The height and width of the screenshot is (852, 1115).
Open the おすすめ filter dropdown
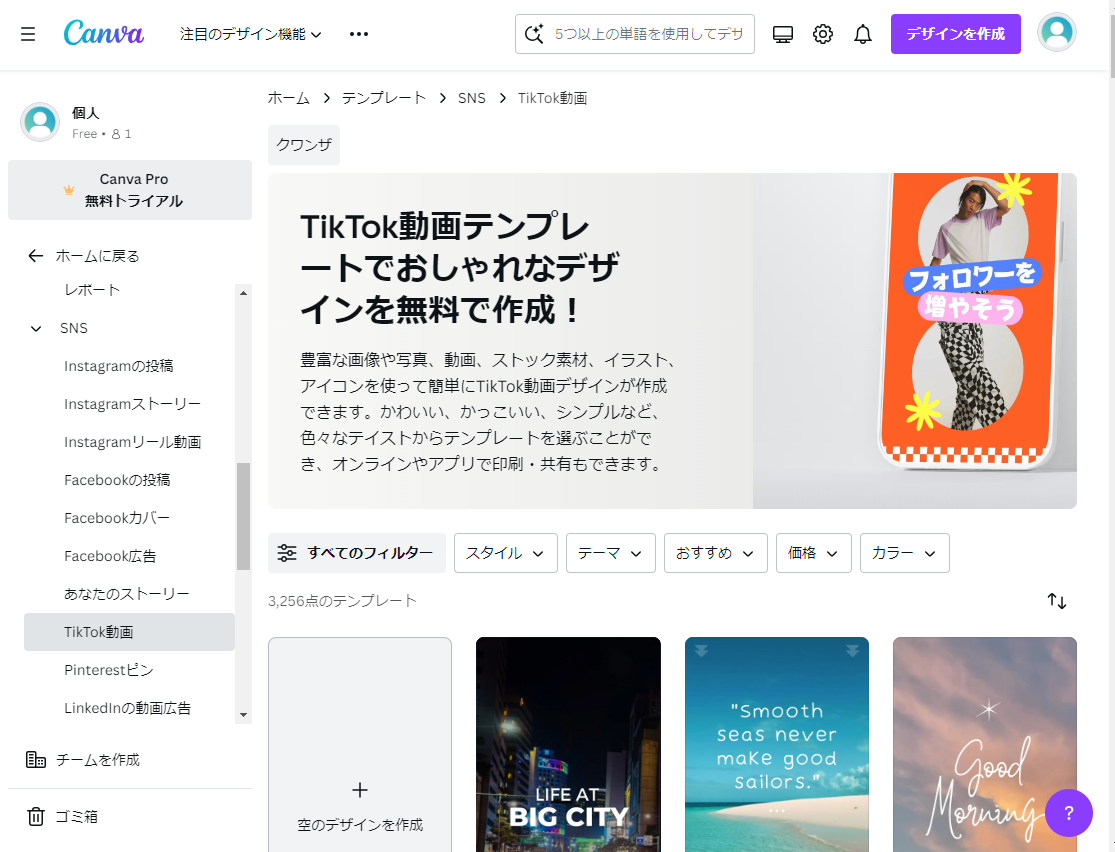715,553
